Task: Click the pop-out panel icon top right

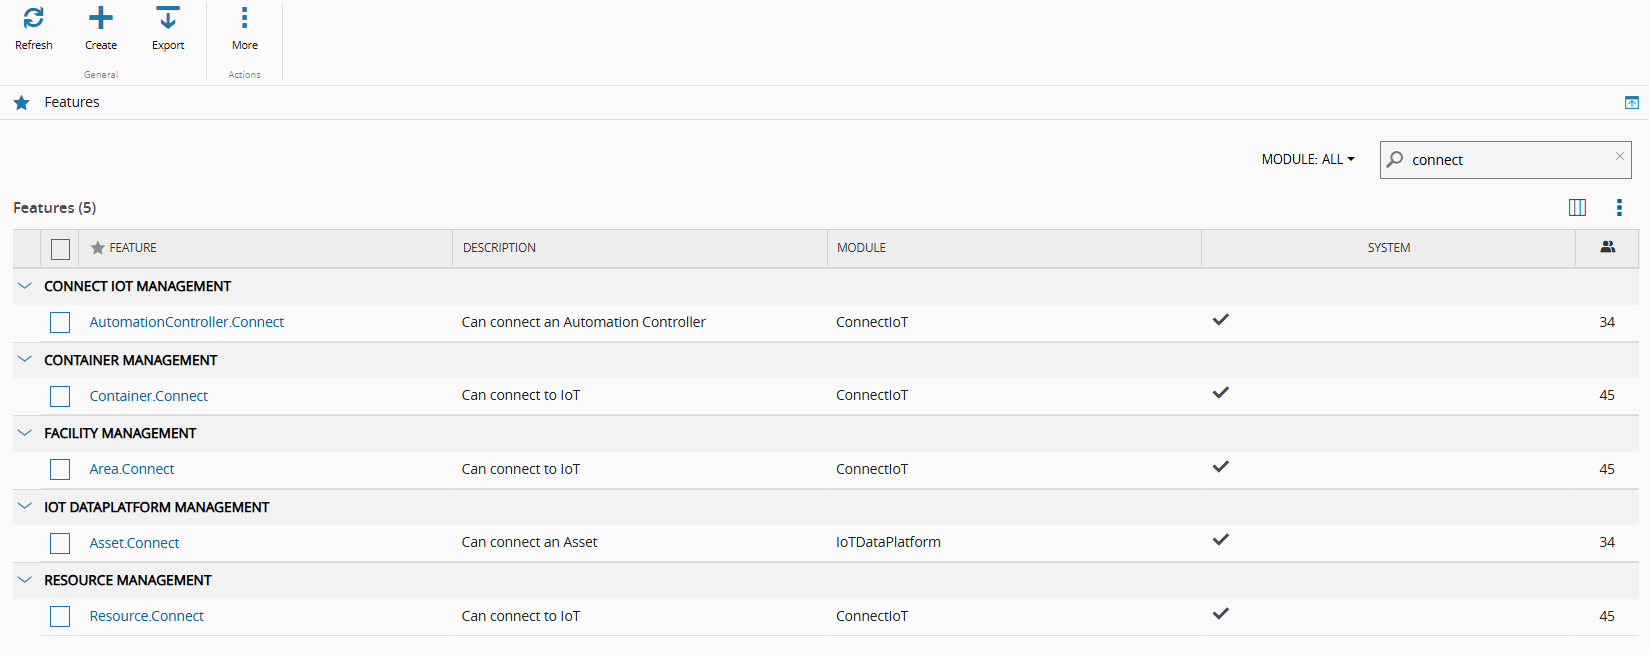Action: (x=1631, y=103)
